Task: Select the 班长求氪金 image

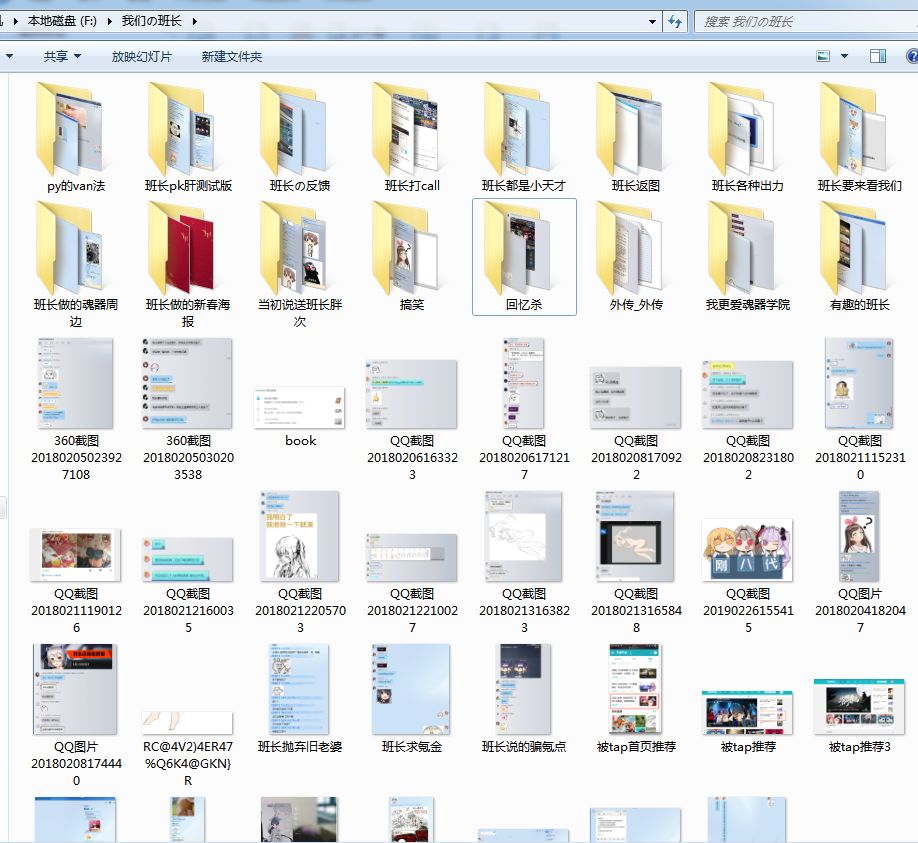Action: click(x=412, y=700)
